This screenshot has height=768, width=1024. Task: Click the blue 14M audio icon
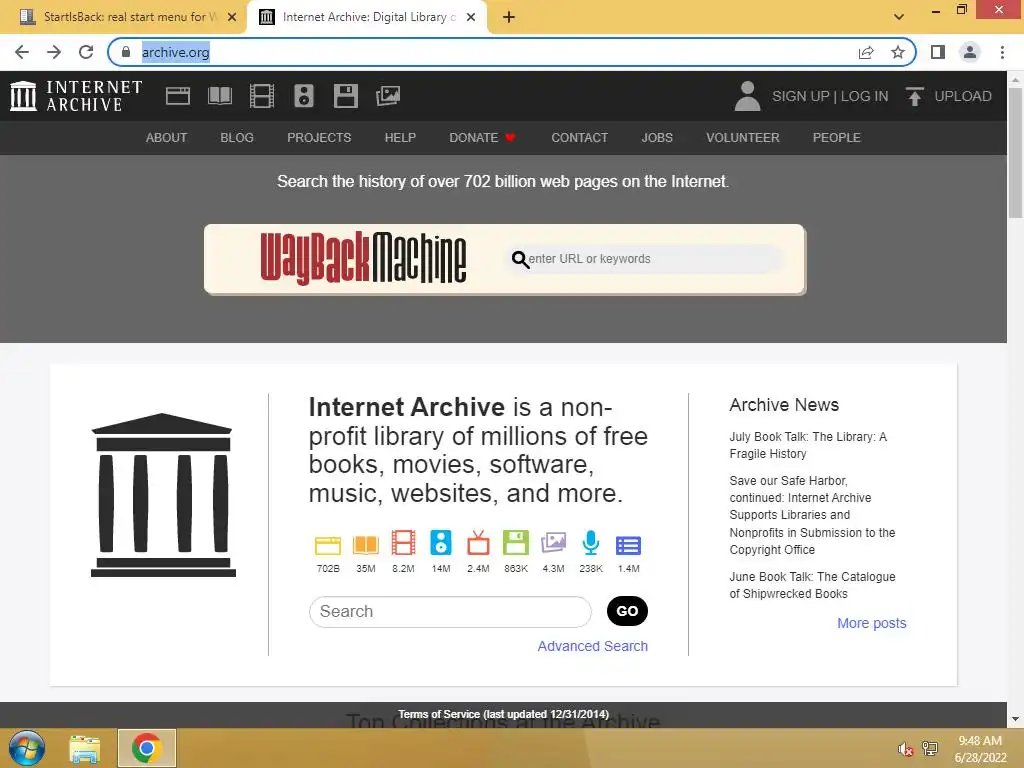pyautogui.click(x=441, y=543)
